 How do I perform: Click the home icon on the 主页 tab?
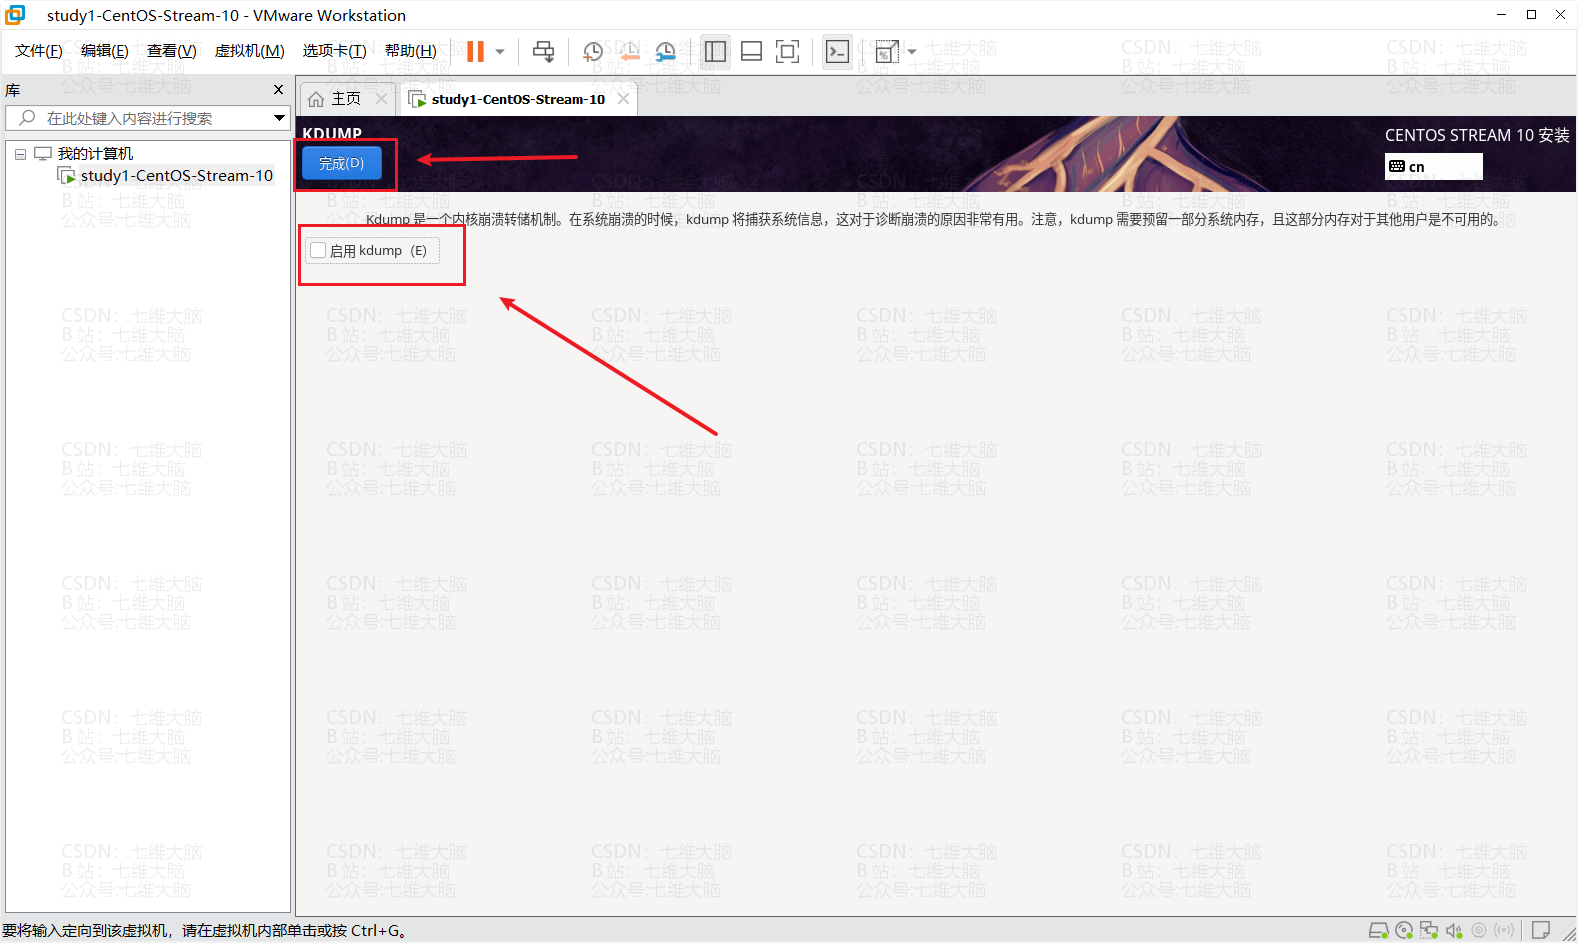point(316,99)
